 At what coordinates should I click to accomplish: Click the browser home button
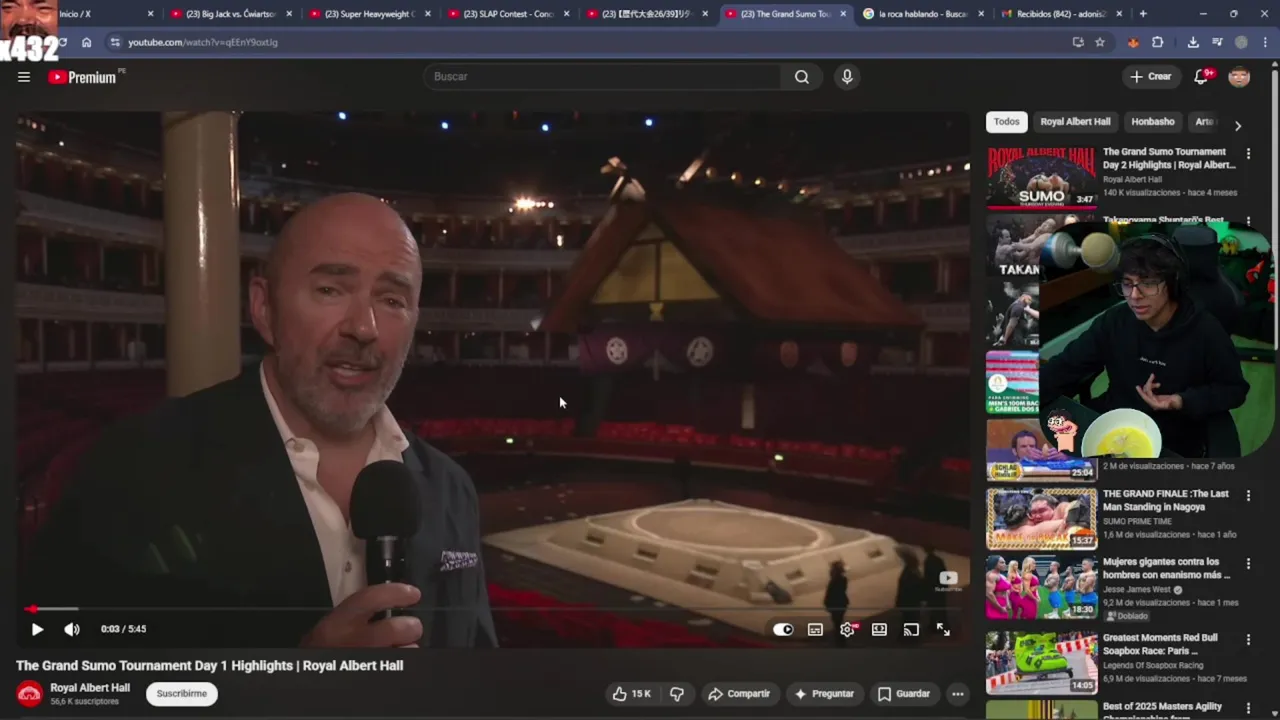[86, 42]
